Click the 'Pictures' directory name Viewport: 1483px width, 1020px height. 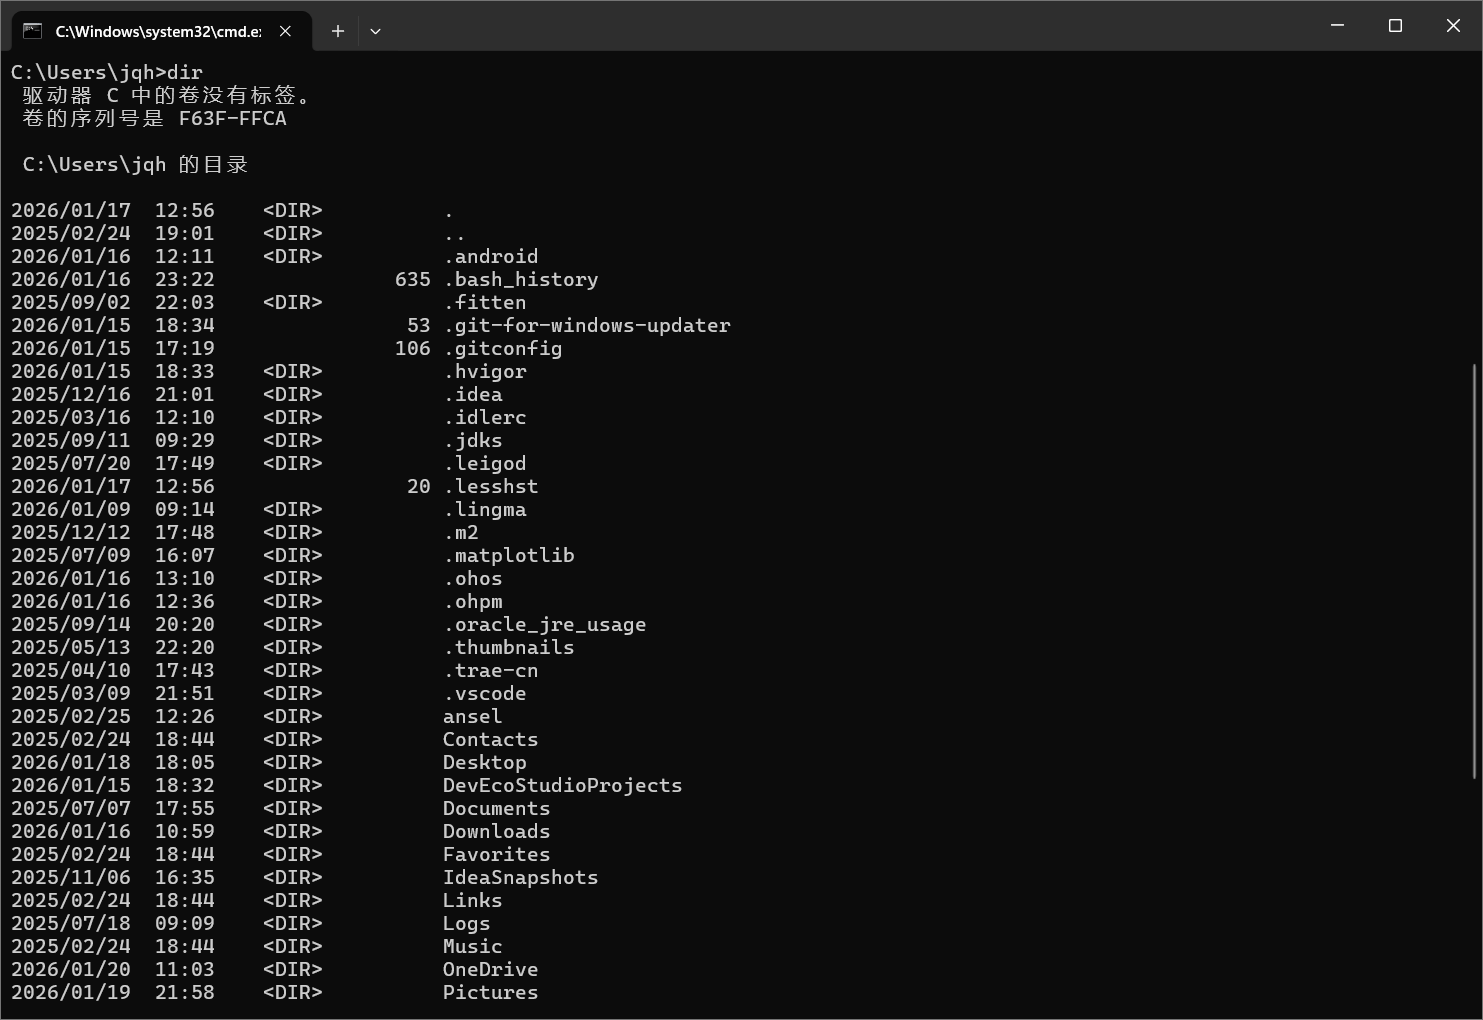(491, 992)
